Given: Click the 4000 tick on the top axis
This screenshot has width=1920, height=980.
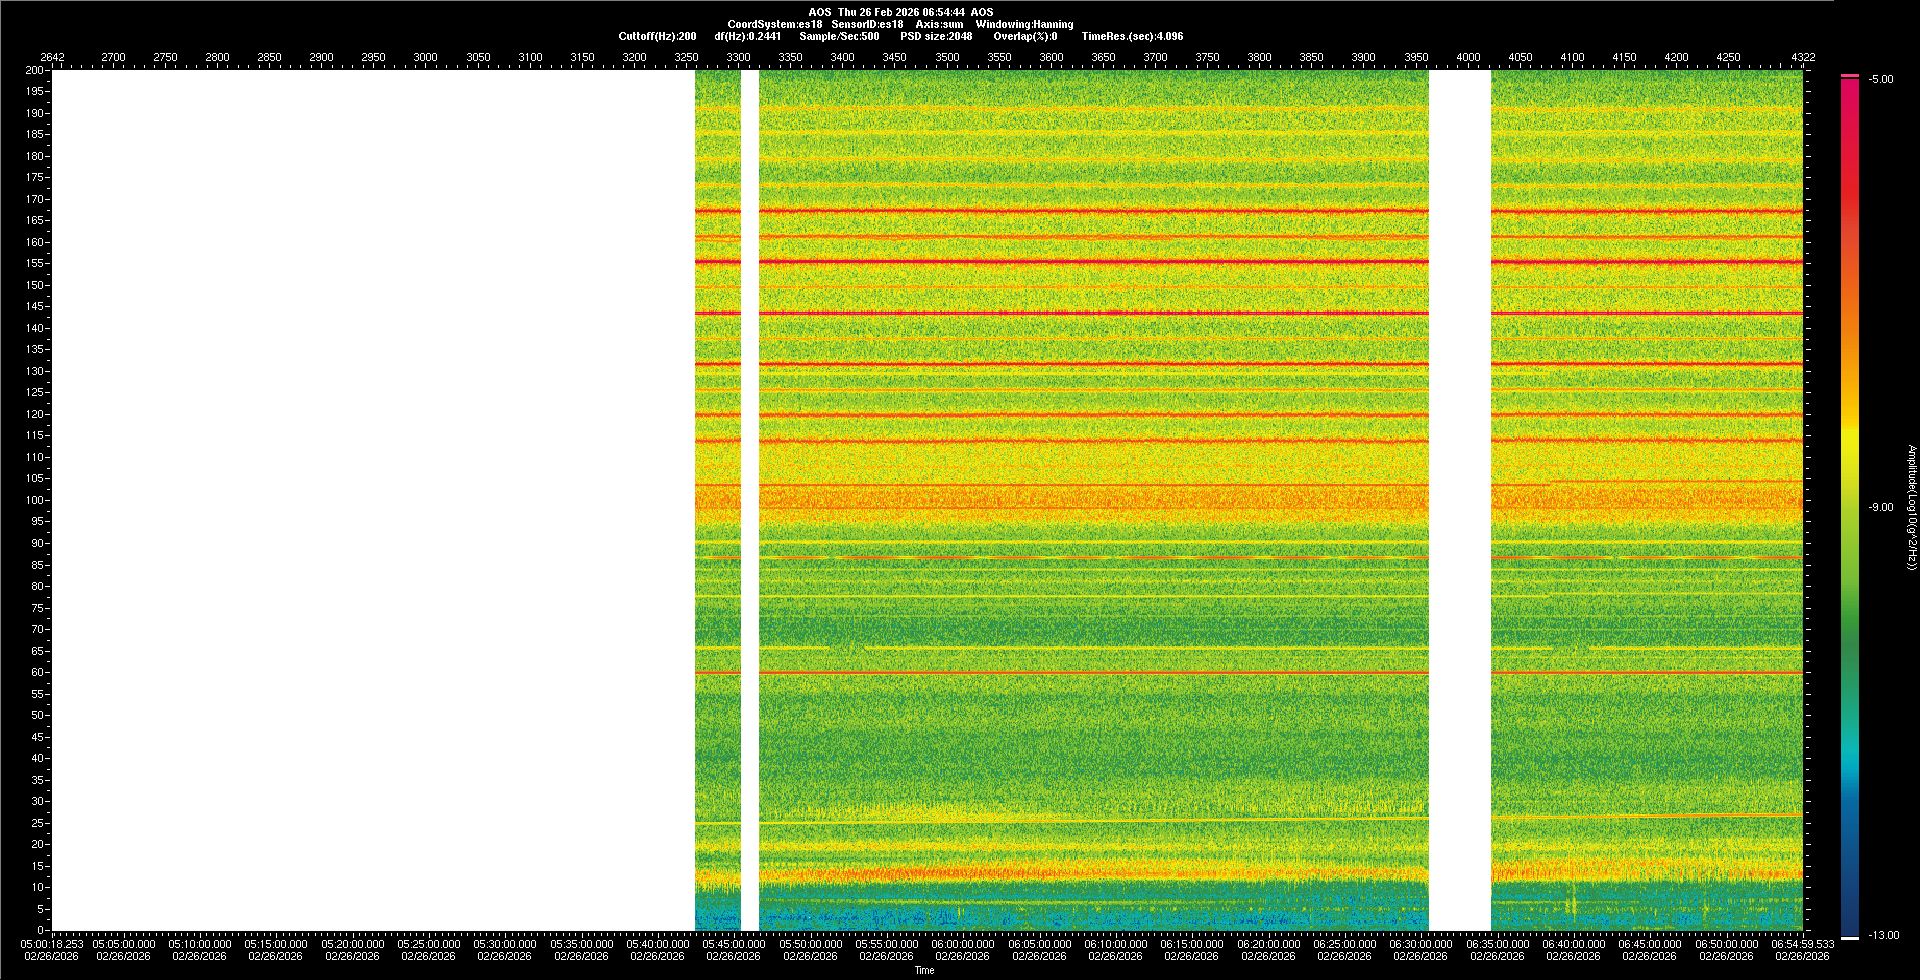Looking at the screenshot, I should (1467, 57).
